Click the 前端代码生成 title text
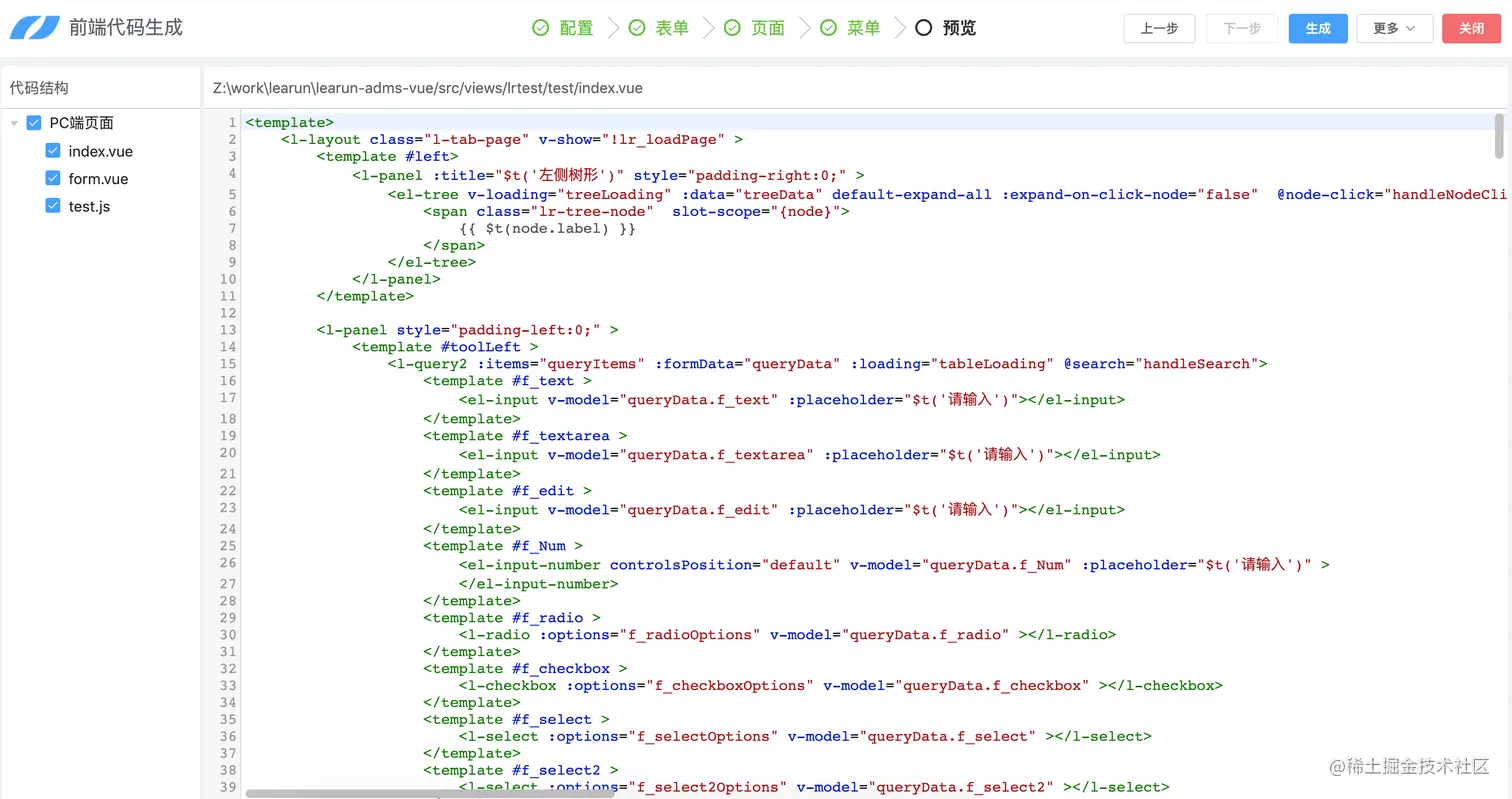This screenshot has width=1512, height=799. (x=126, y=28)
